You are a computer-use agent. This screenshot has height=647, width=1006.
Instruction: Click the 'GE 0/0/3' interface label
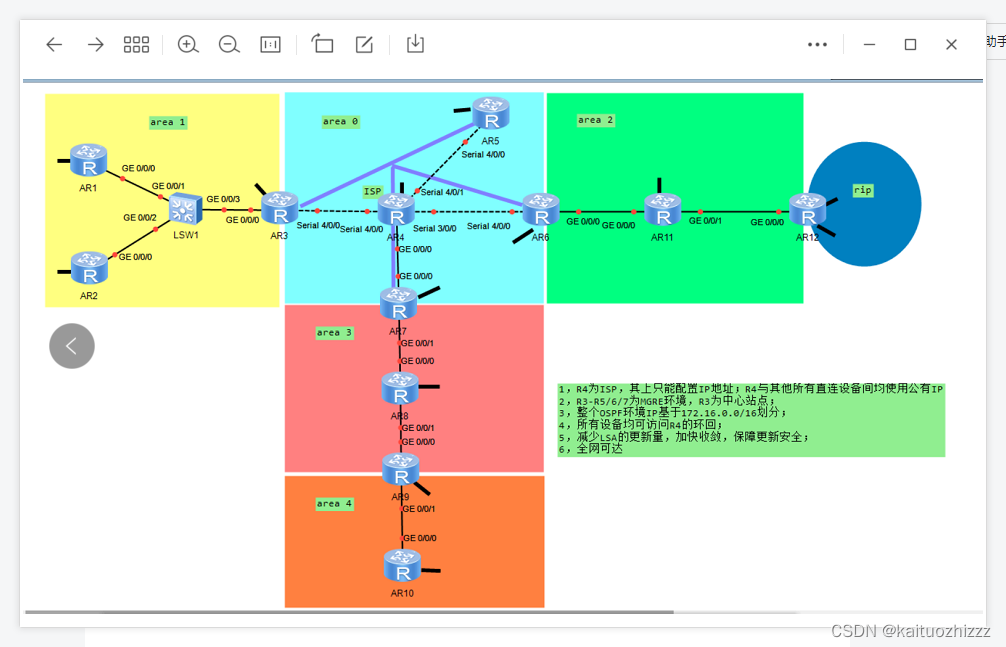click(x=223, y=199)
